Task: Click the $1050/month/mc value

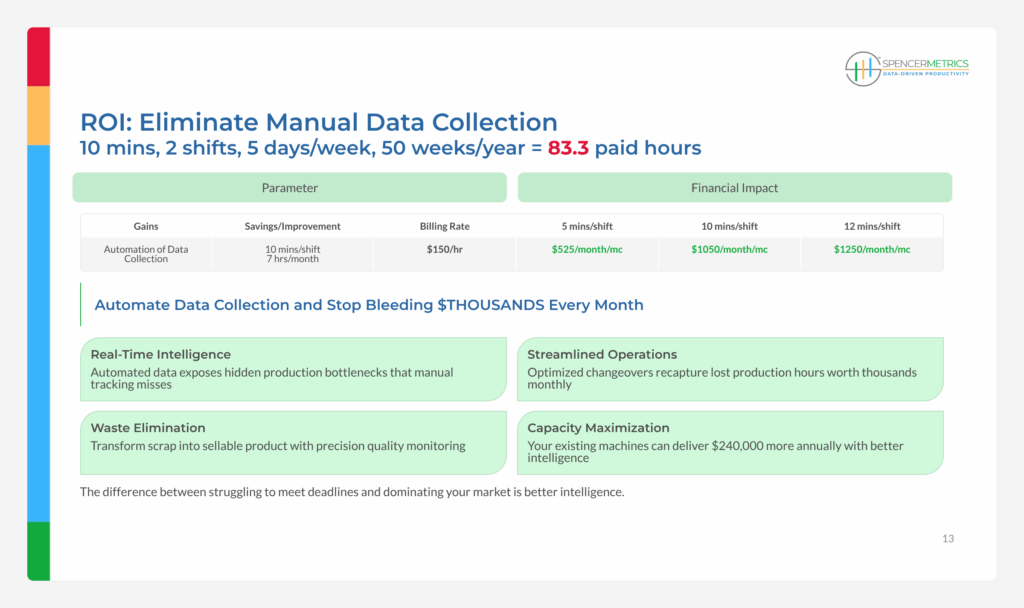Action: (x=729, y=249)
